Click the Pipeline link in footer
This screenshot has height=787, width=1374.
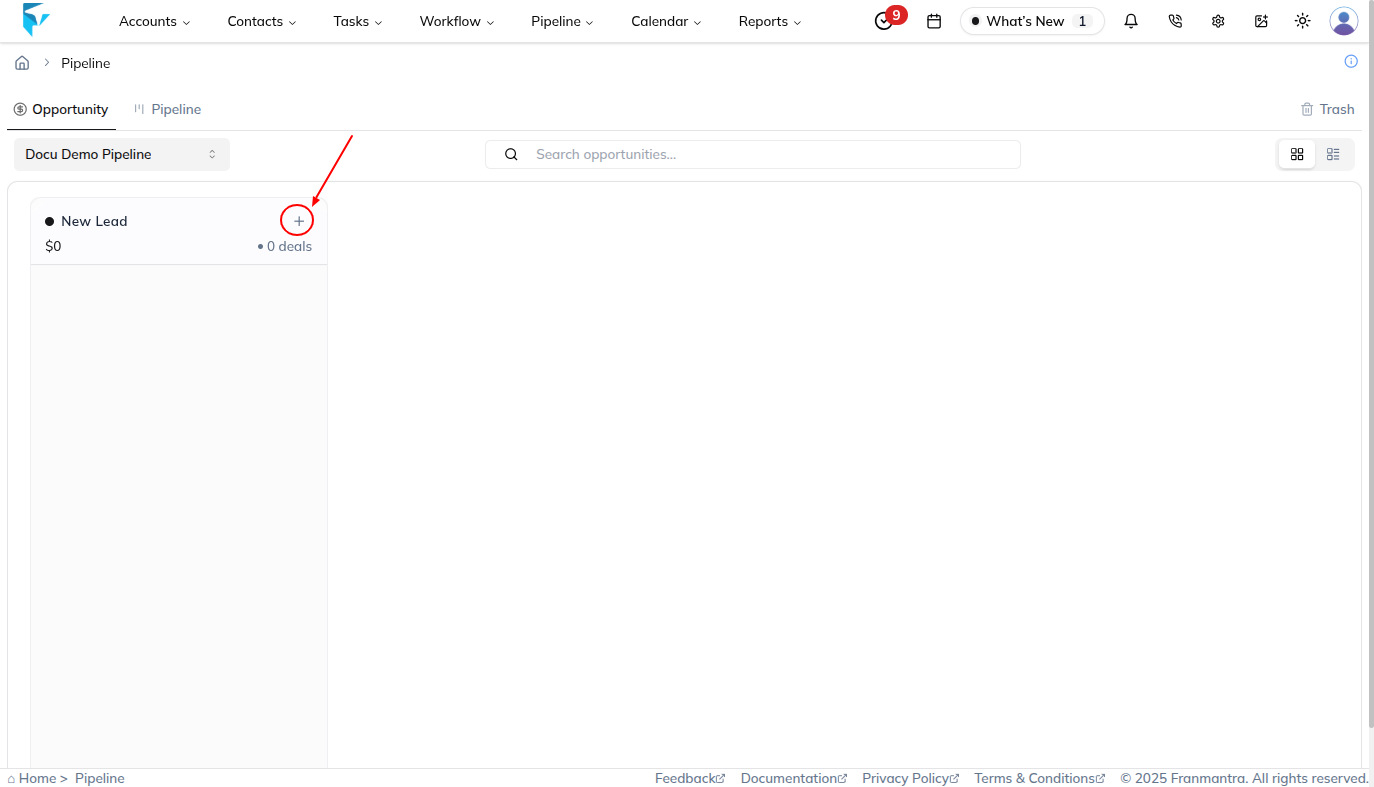(100, 778)
